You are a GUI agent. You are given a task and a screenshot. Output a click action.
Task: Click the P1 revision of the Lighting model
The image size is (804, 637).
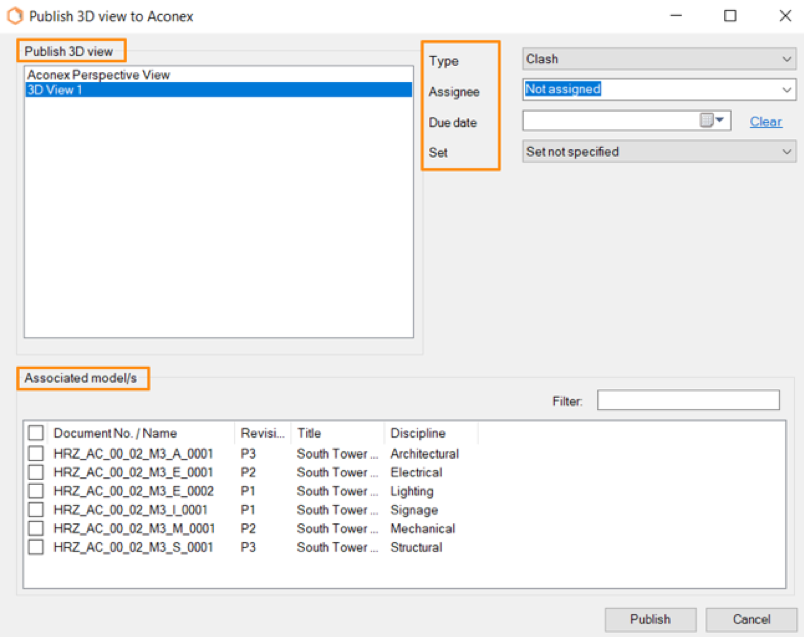tap(248, 491)
